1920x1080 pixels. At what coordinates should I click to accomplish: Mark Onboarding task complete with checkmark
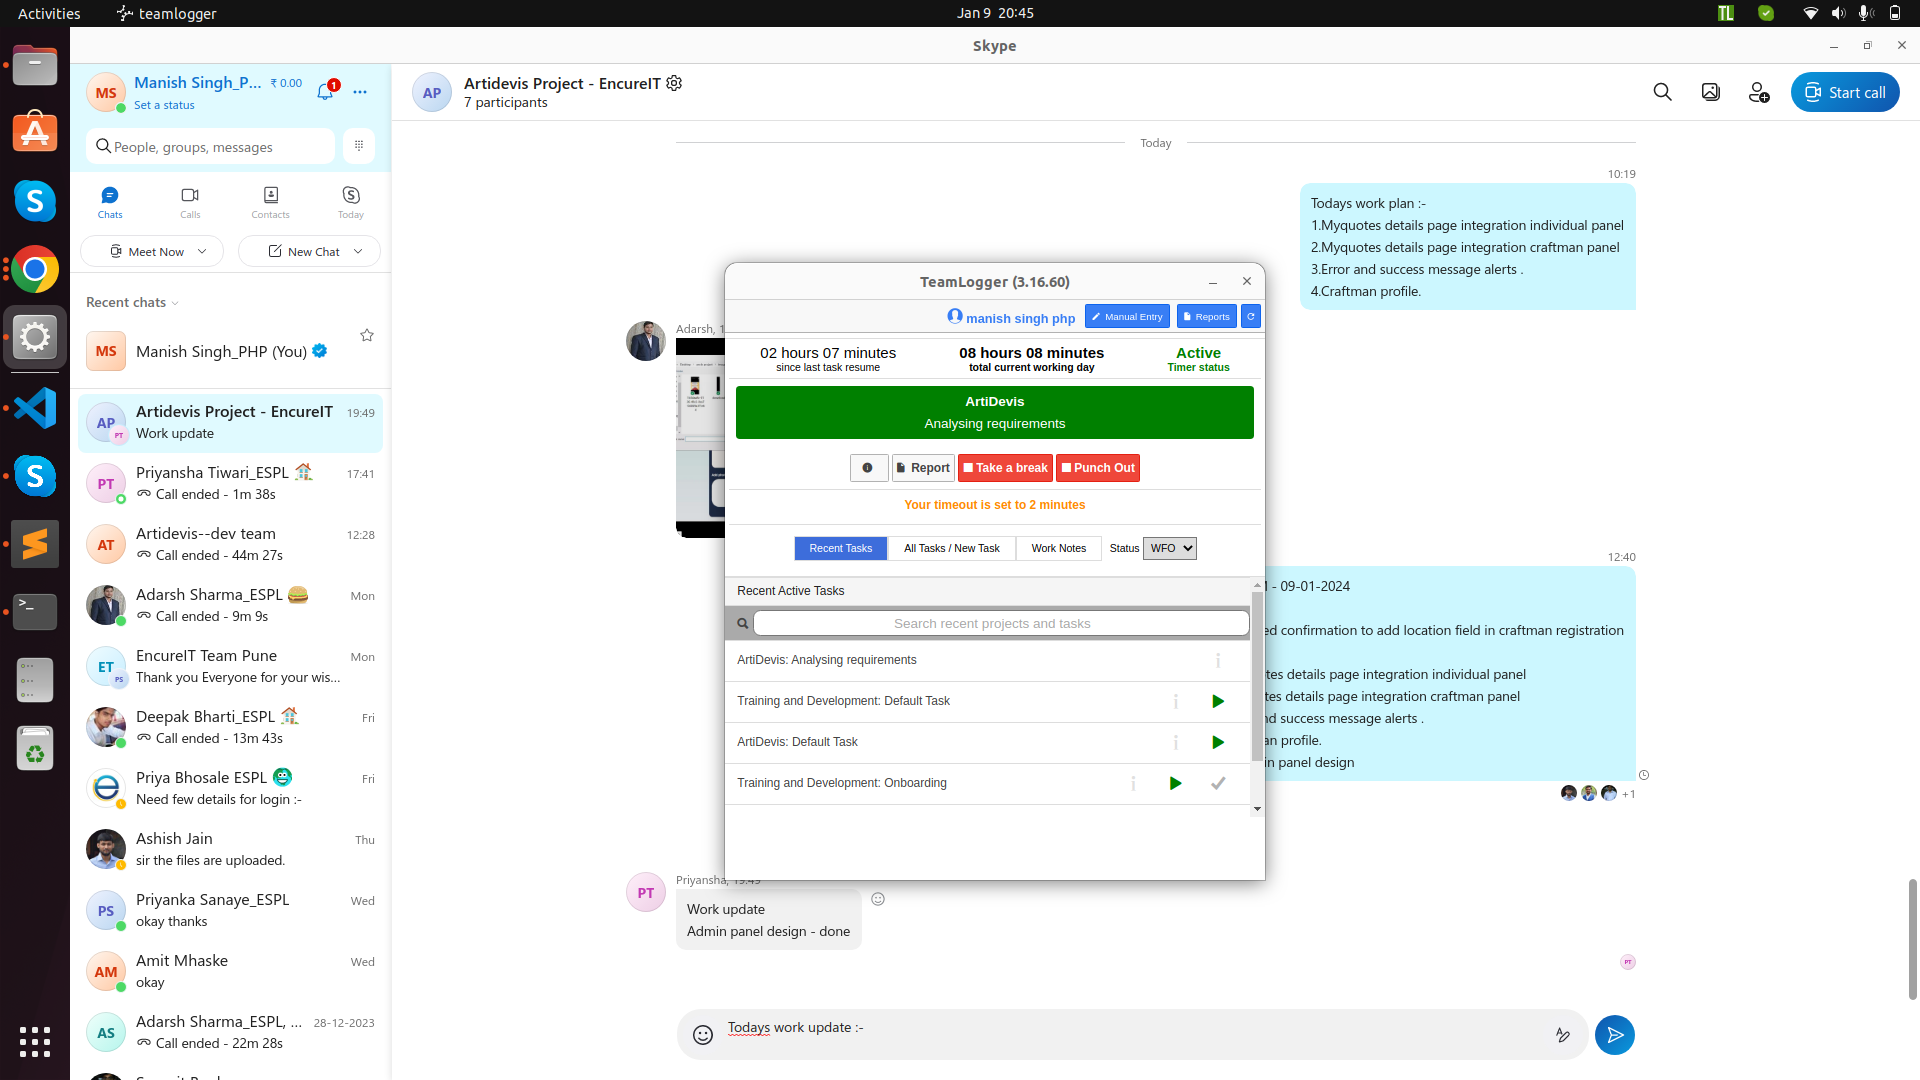tap(1218, 783)
